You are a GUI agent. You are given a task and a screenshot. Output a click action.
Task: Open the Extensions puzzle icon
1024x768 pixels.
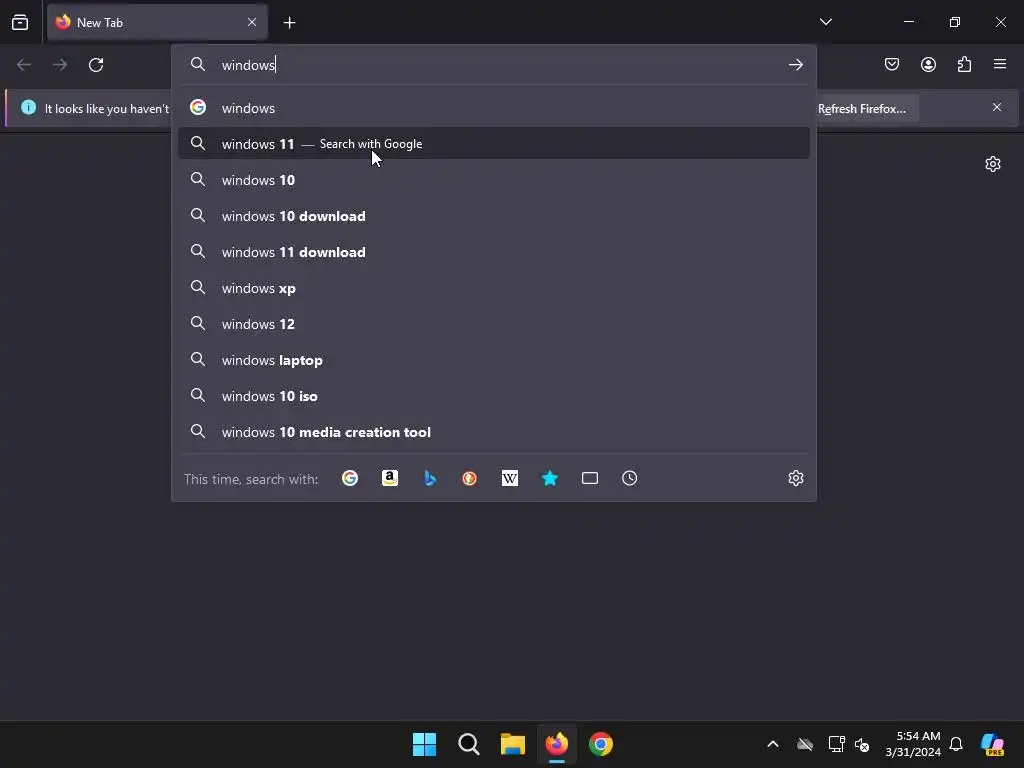tap(964, 65)
